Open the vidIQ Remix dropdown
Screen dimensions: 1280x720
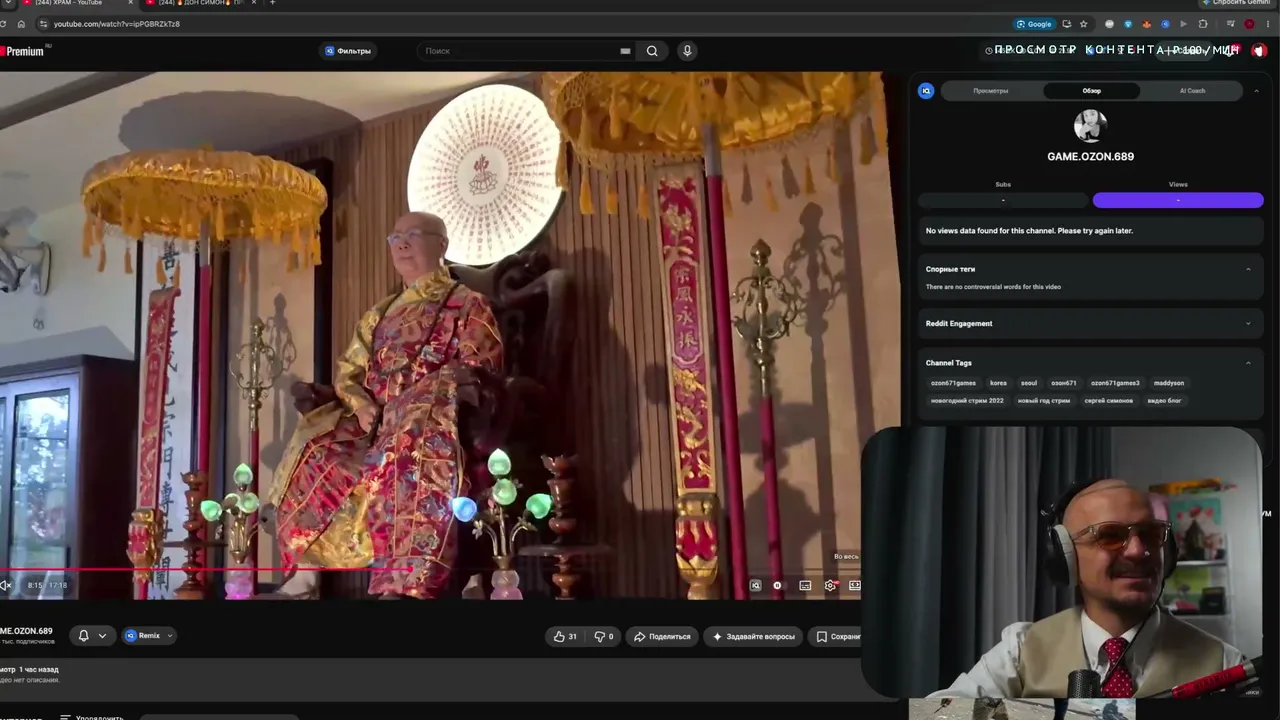tap(149, 636)
